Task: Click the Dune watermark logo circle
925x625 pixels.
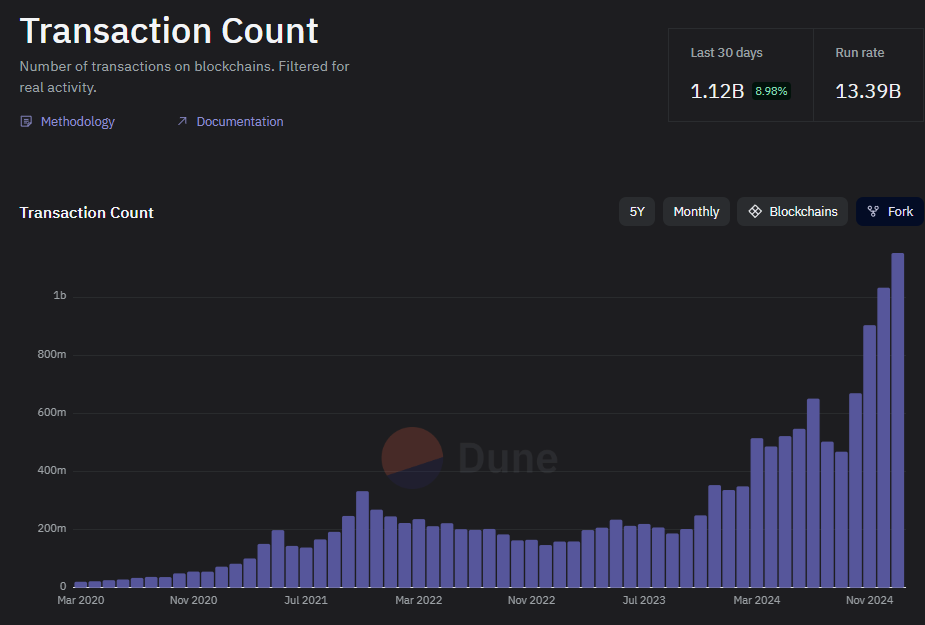Action: tap(412, 458)
